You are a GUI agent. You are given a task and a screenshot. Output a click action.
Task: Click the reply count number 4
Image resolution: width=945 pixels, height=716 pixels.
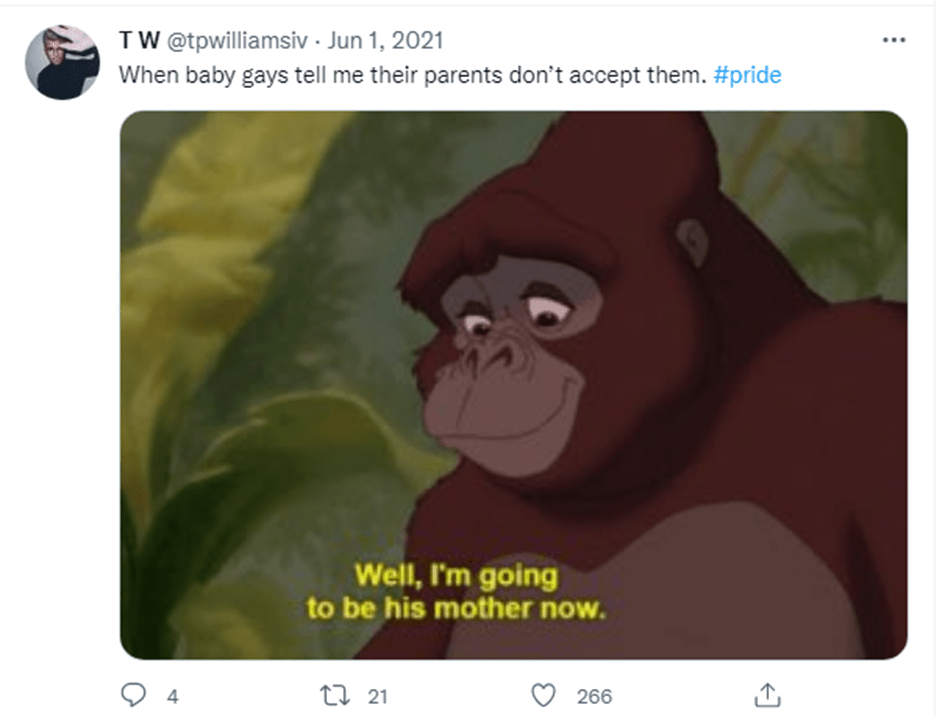coord(172,697)
